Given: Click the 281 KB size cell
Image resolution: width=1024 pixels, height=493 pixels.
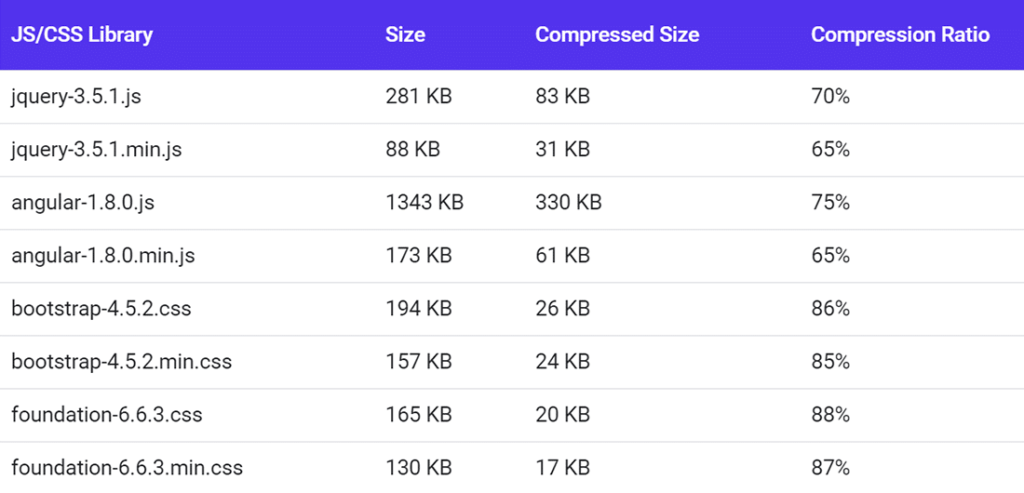Looking at the screenshot, I should pyautogui.click(x=418, y=97).
